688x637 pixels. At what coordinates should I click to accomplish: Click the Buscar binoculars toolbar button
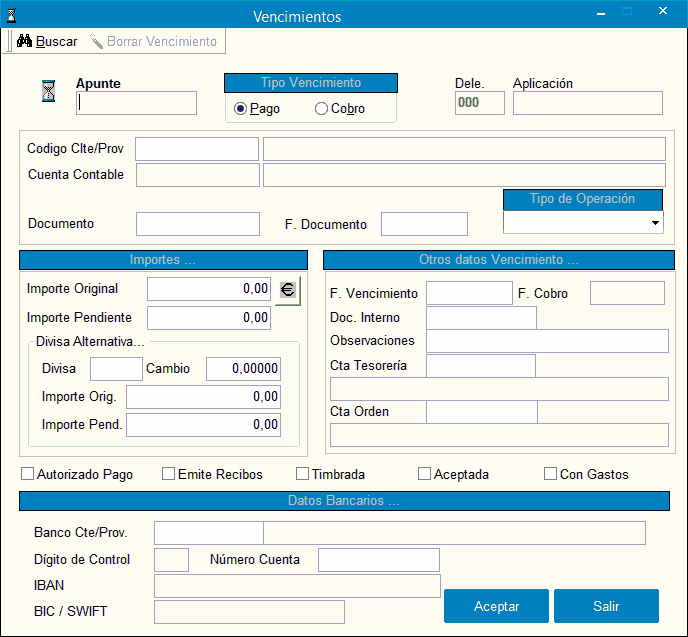(x=47, y=42)
